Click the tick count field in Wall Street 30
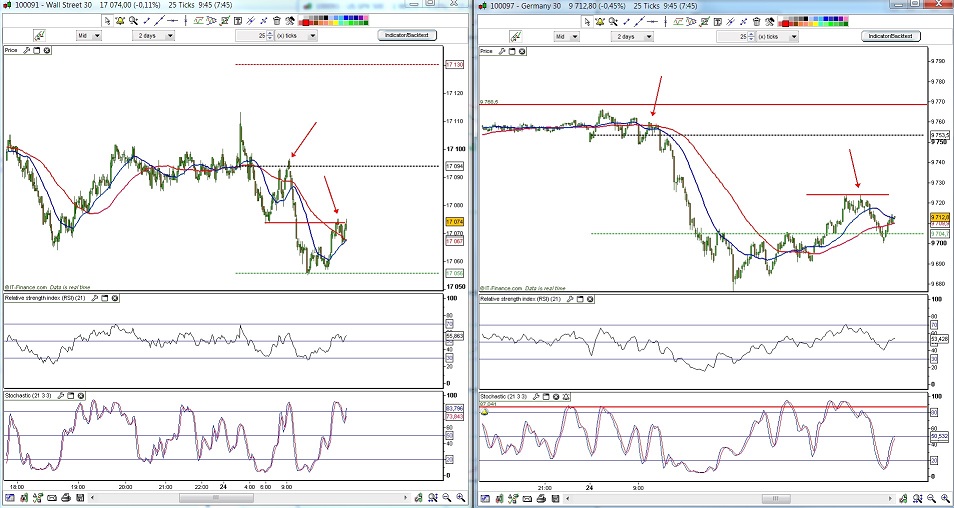954x508 pixels. coord(251,35)
